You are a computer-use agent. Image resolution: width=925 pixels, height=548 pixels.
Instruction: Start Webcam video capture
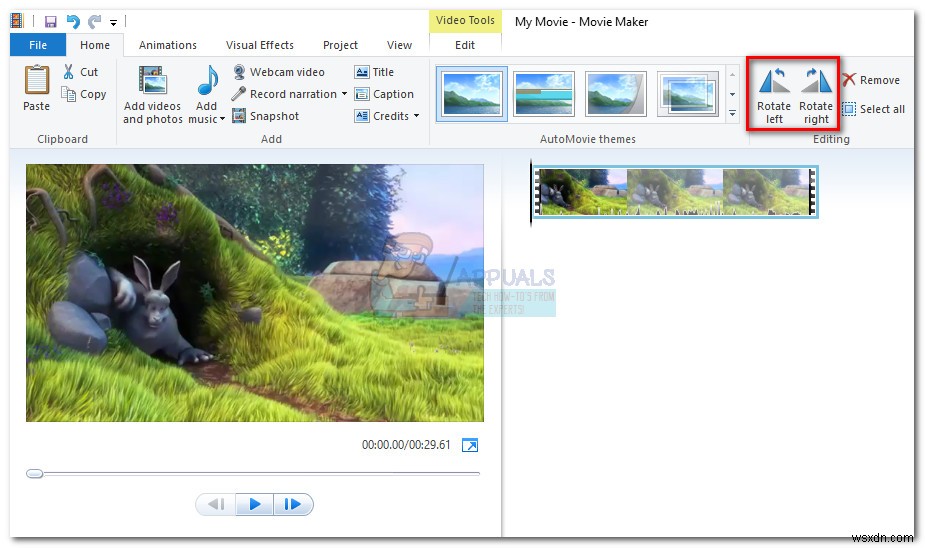[278, 72]
